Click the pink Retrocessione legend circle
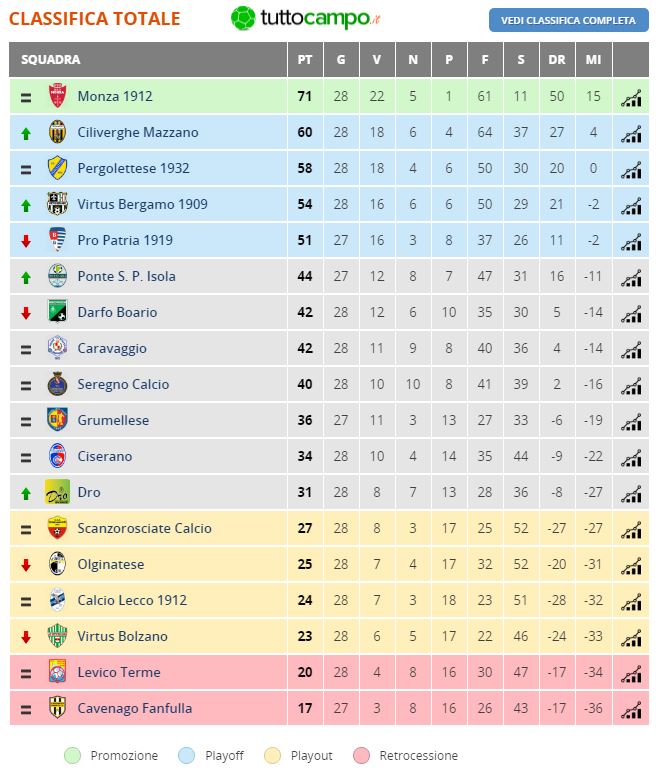The height and width of the screenshot is (774, 664). (361, 755)
